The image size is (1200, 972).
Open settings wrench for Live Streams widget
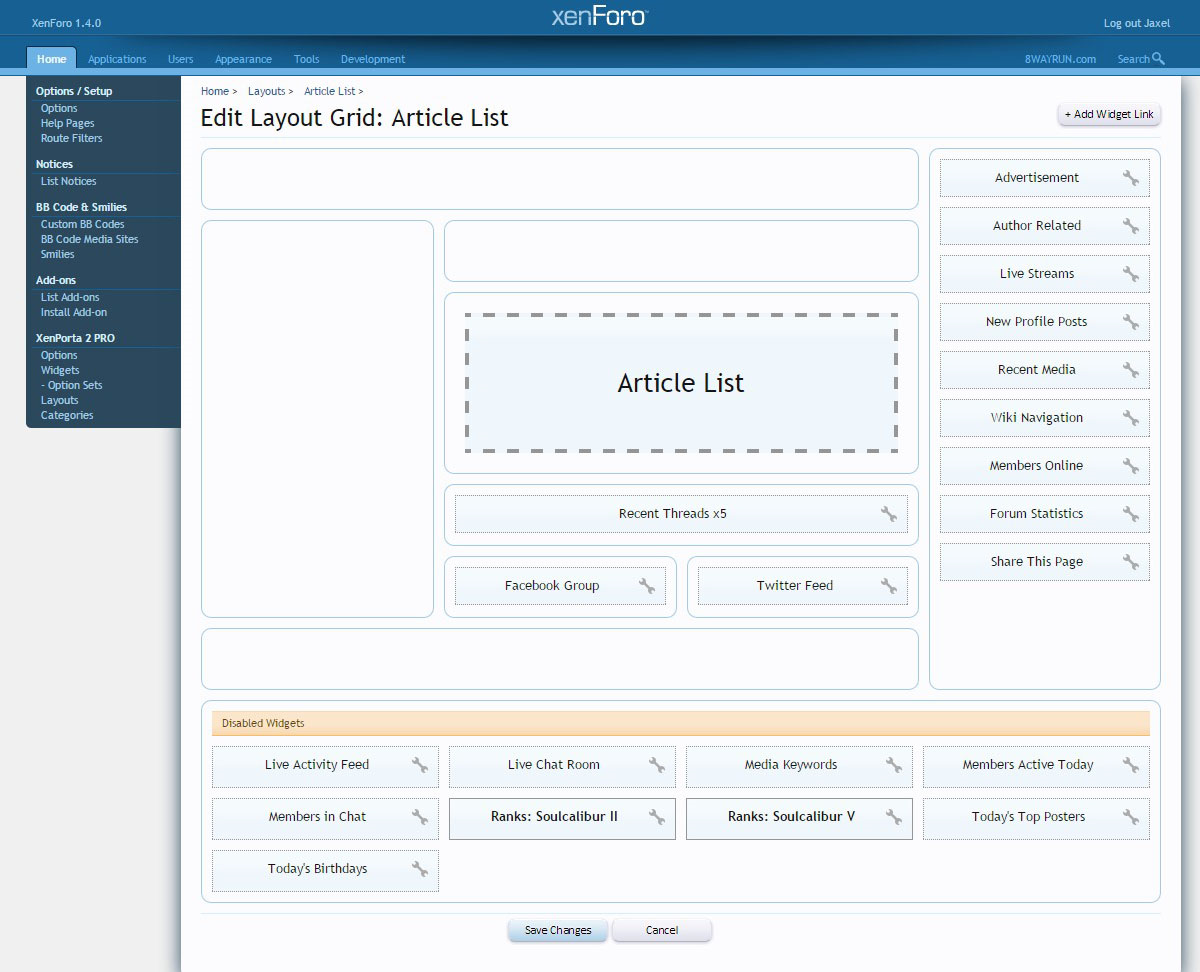pos(1130,274)
